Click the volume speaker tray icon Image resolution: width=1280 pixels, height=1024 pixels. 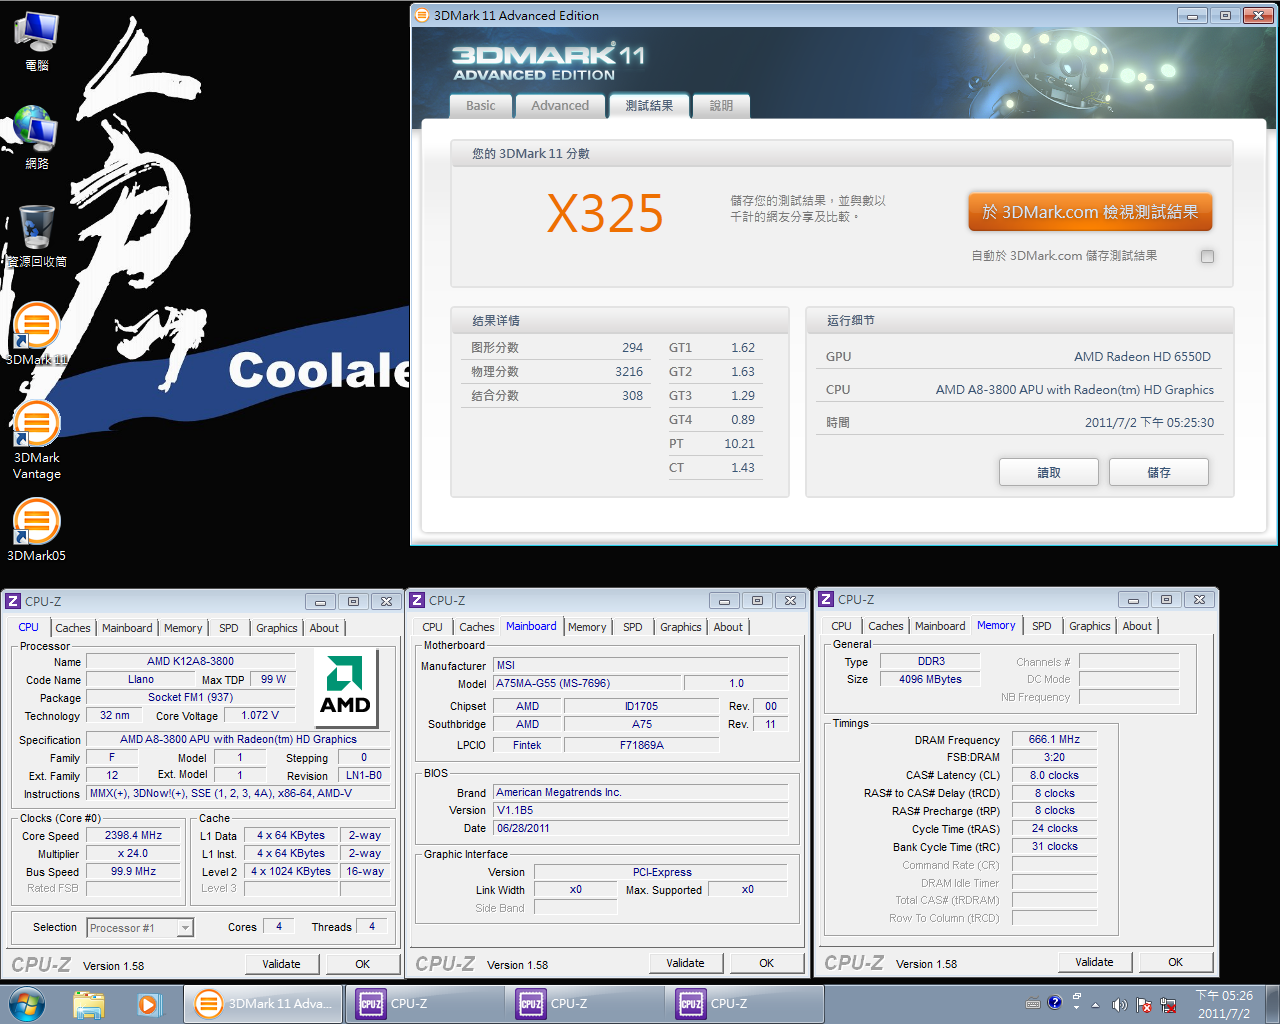[1119, 1004]
